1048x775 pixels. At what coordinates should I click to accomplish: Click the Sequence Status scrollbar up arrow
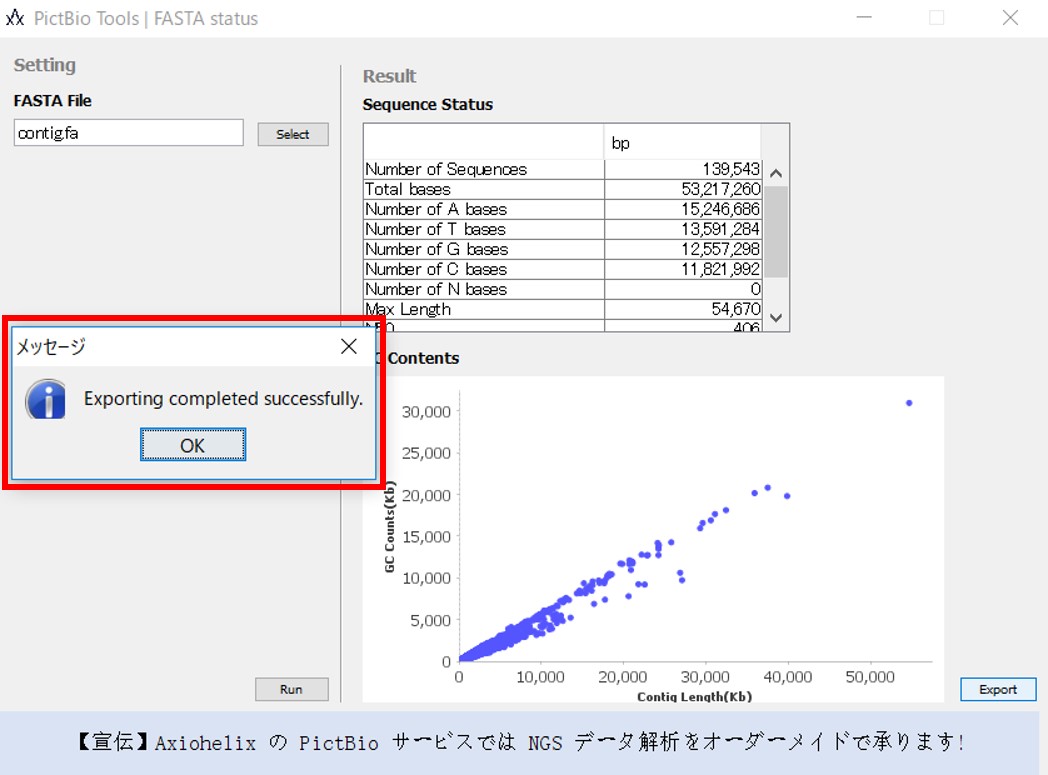point(776,172)
